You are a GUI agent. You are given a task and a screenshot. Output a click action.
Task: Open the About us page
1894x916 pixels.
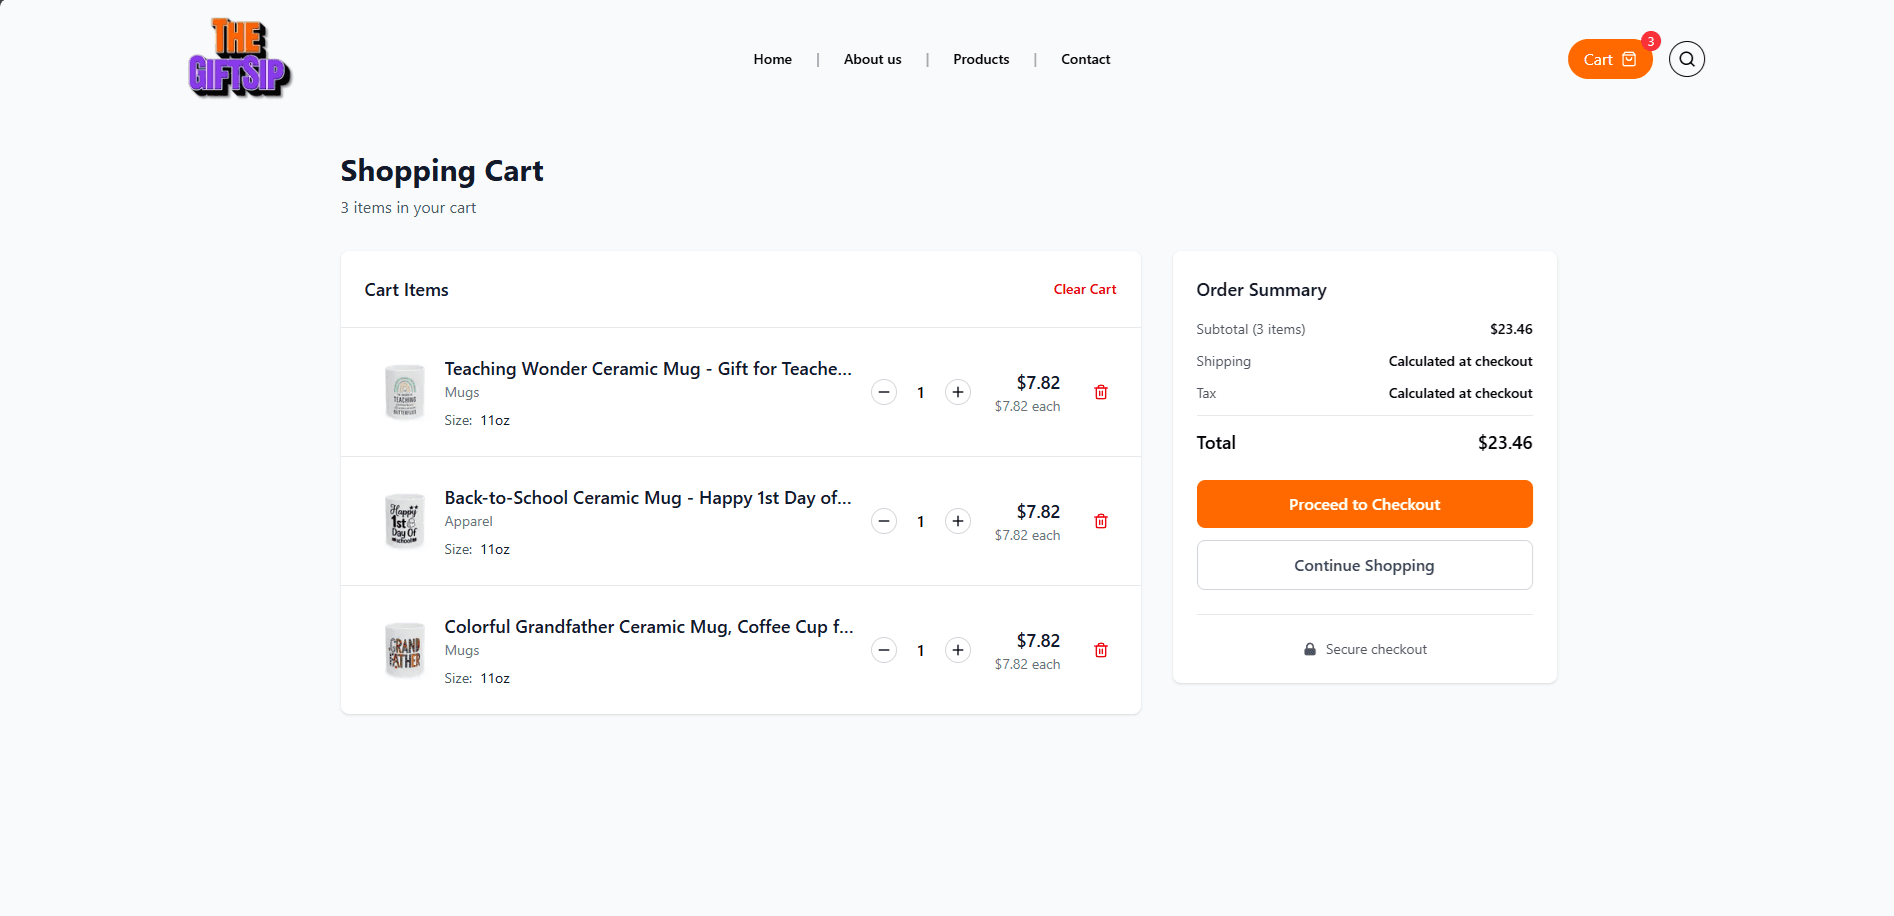872,59
